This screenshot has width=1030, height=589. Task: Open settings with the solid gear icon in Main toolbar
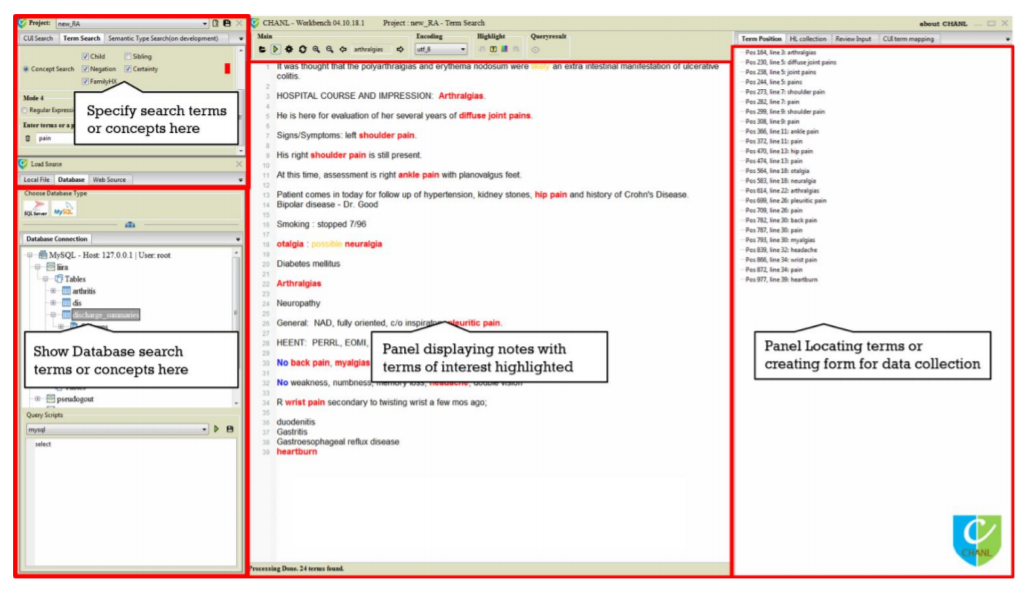pyautogui.click(x=289, y=49)
